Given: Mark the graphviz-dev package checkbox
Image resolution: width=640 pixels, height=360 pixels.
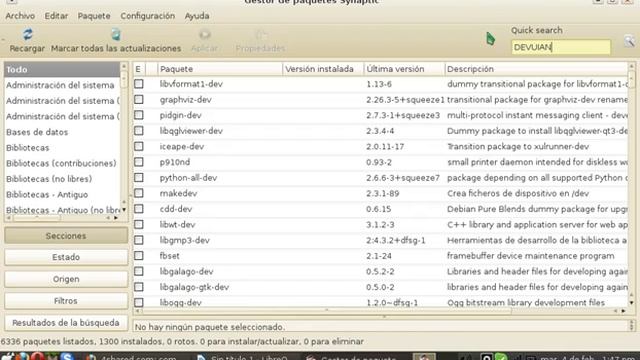Looking at the screenshot, I should [x=139, y=100].
